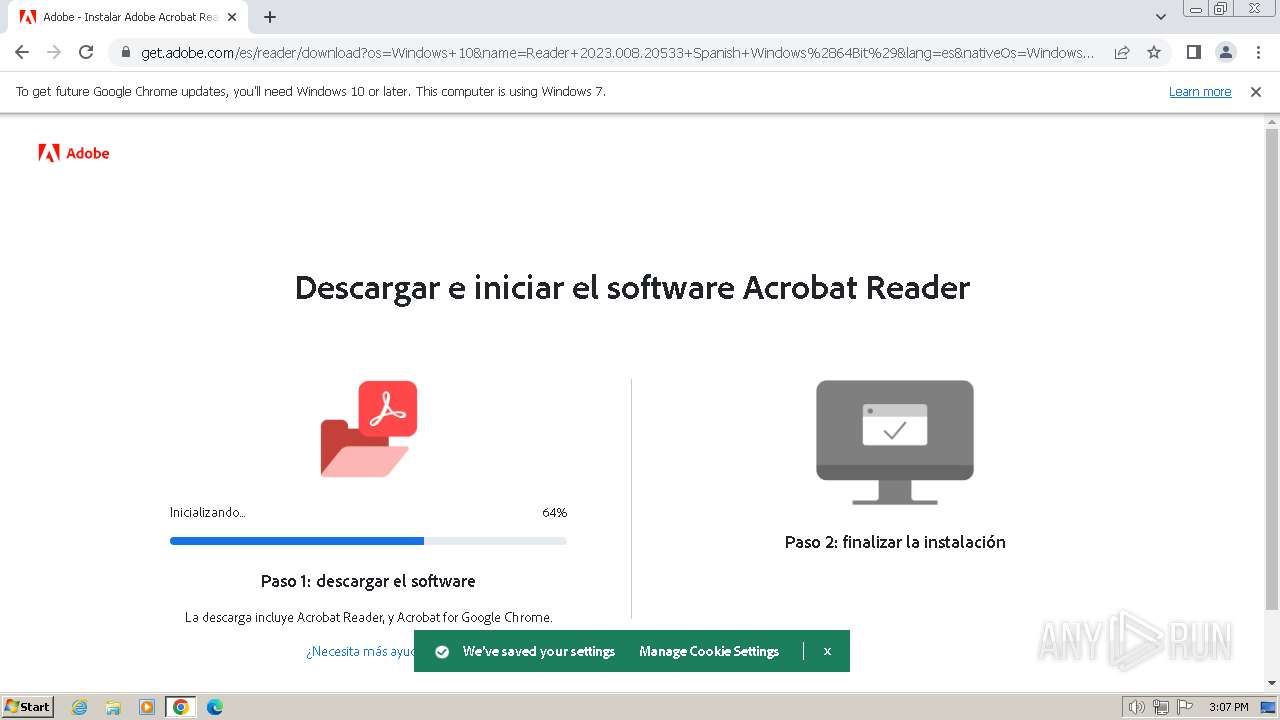1280x720 pixels.
Task: Click the page vertical scrollbar
Action: pyautogui.click(x=1272, y=370)
